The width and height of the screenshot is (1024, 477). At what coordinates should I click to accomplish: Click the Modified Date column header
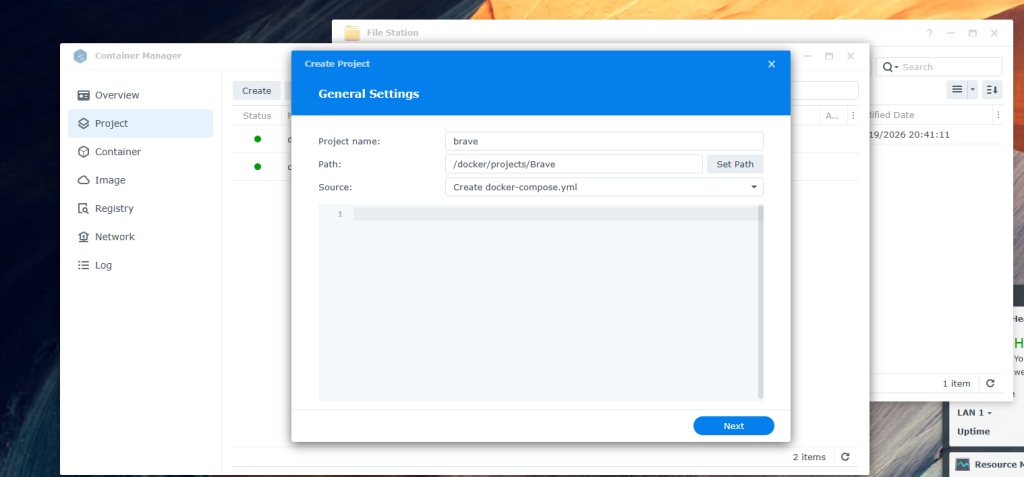tap(927, 115)
